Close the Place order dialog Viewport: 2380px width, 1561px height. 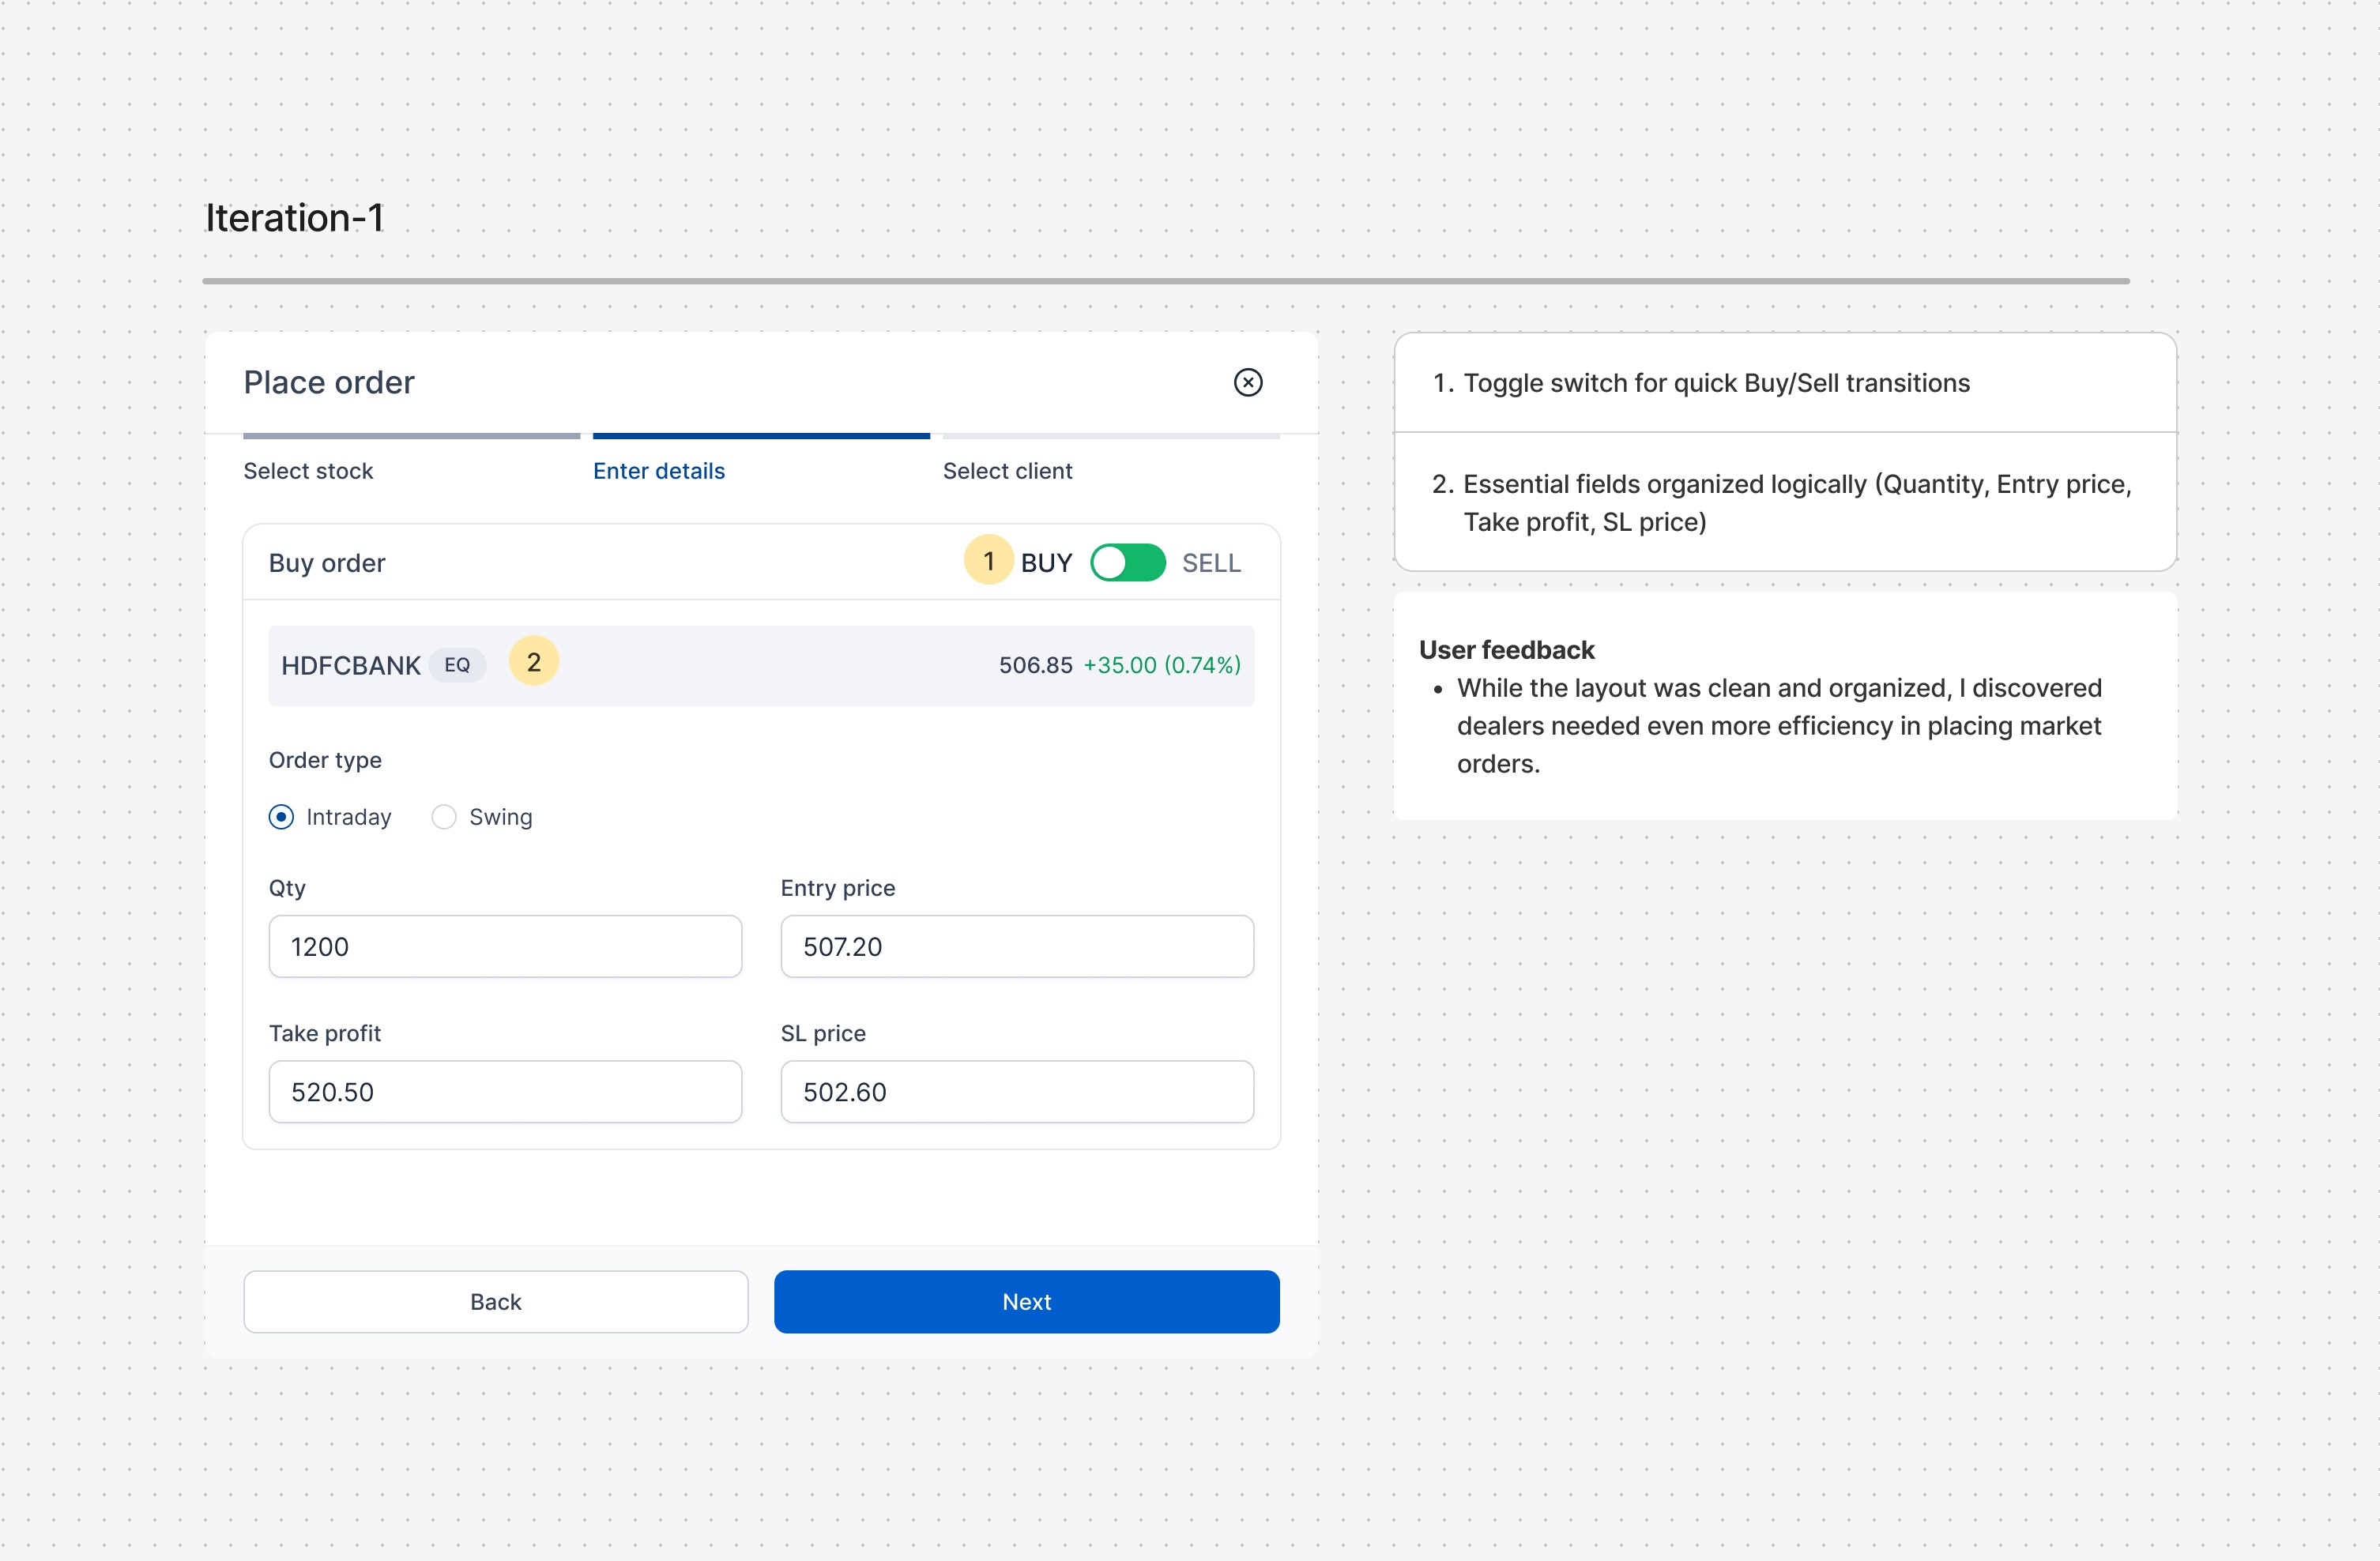click(x=1247, y=382)
